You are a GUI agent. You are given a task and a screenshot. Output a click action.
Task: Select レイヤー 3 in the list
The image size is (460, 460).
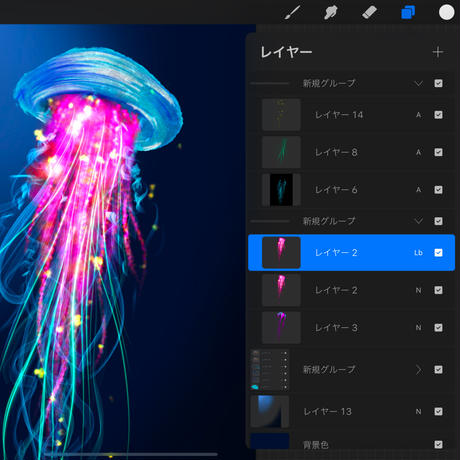[352, 328]
